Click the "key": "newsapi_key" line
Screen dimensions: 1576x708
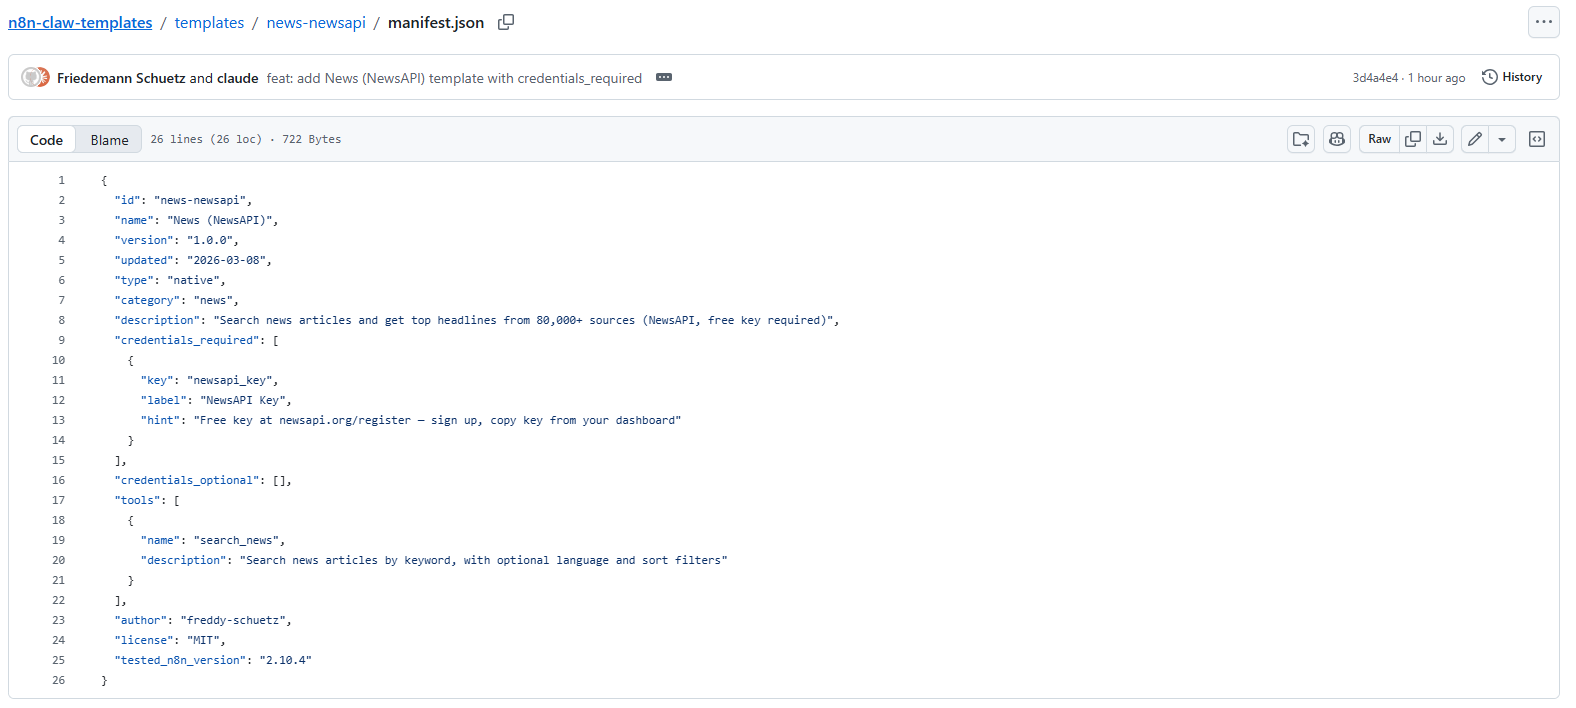(x=210, y=380)
